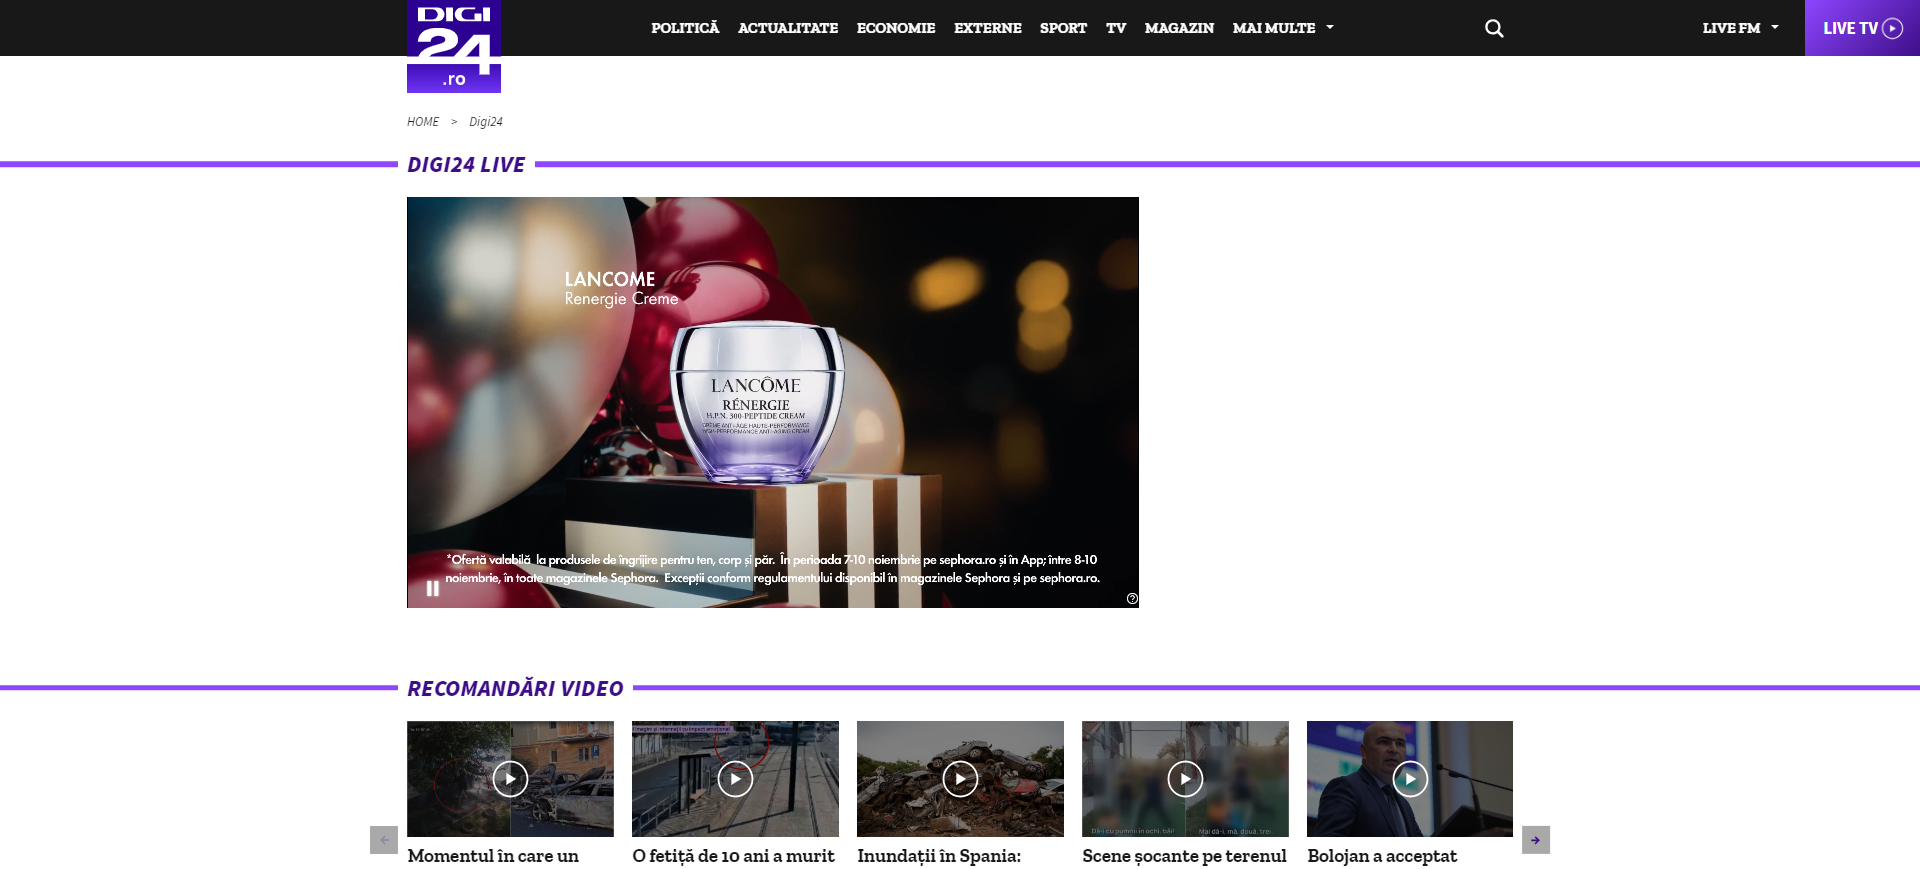Open the search magnifier icon
This screenshot has height=869, width=1920.
(1494, 28)
